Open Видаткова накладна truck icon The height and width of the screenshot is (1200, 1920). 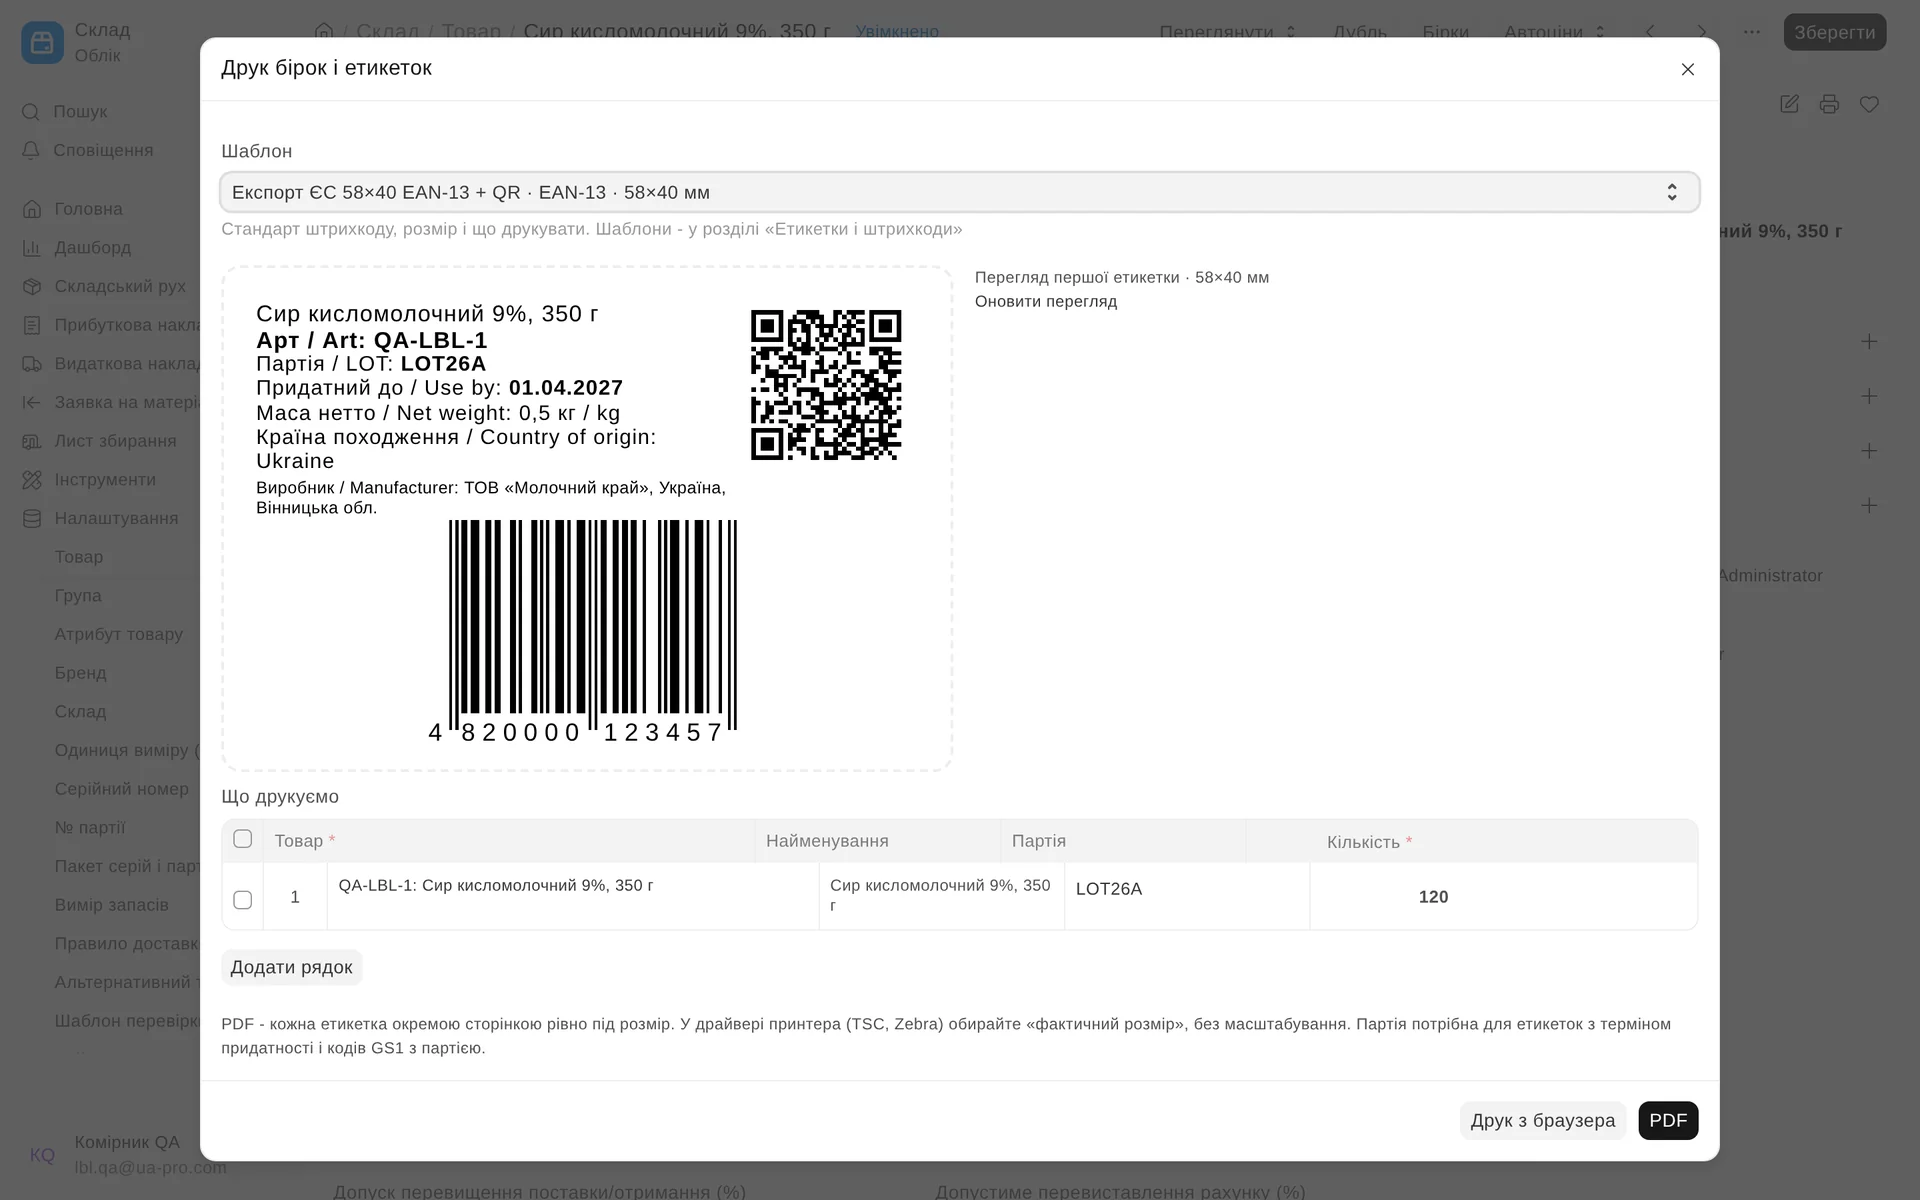32,363
